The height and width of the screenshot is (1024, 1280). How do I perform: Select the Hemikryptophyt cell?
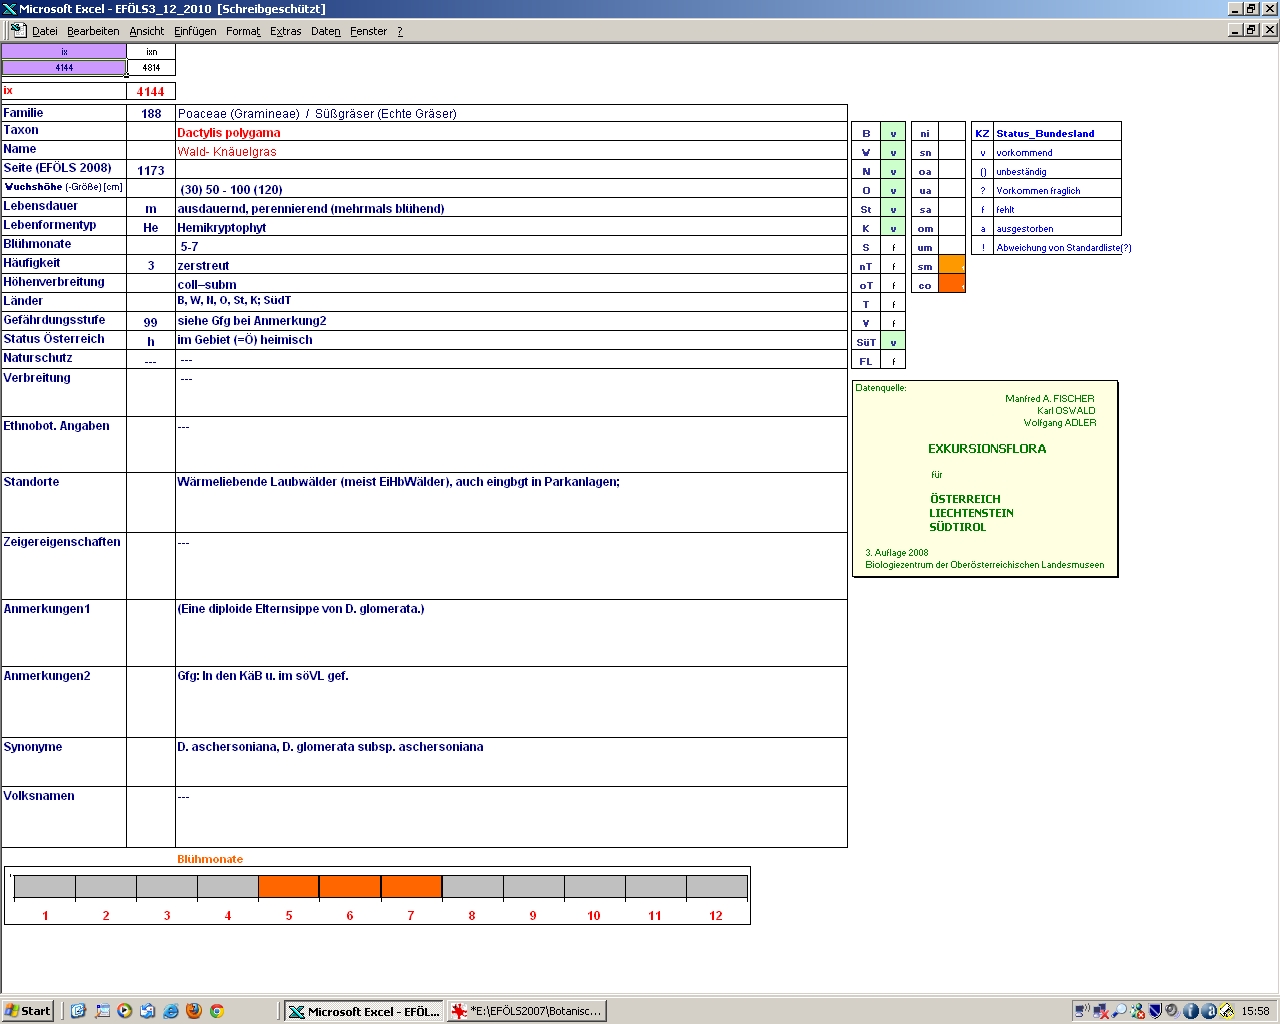pyautogui.click(x=511, y=227)
